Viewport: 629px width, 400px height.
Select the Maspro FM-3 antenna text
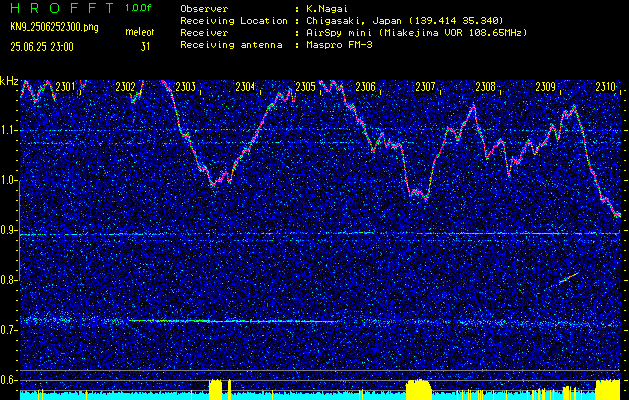point(339,45)
